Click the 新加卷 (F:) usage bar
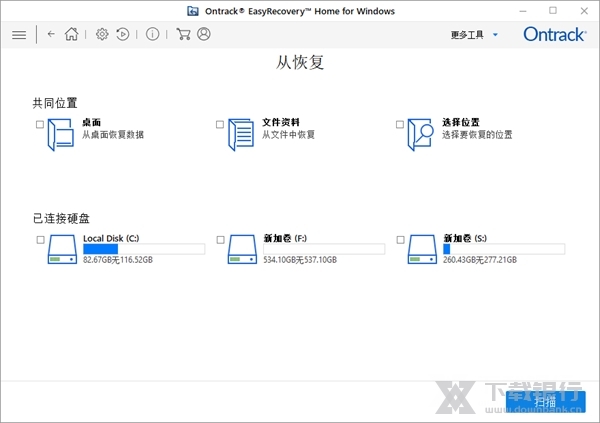The height and width of the screenshot is (423, 600). coord(324,249)
